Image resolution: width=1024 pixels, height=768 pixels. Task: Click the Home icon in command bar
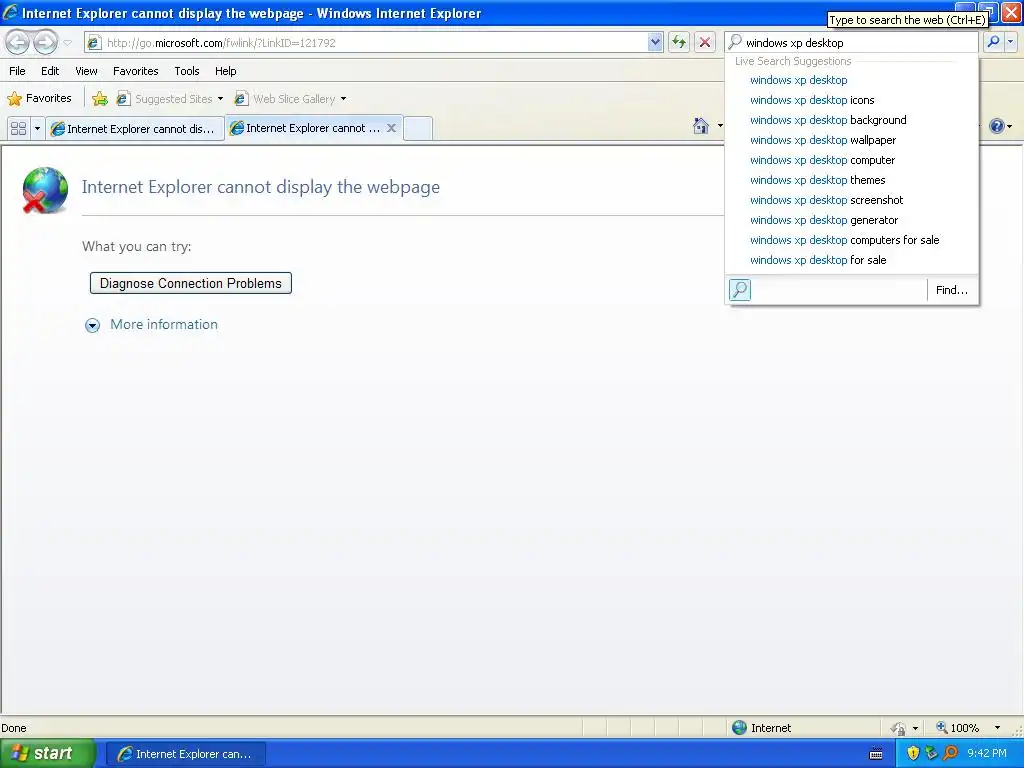tap(701, 125)
